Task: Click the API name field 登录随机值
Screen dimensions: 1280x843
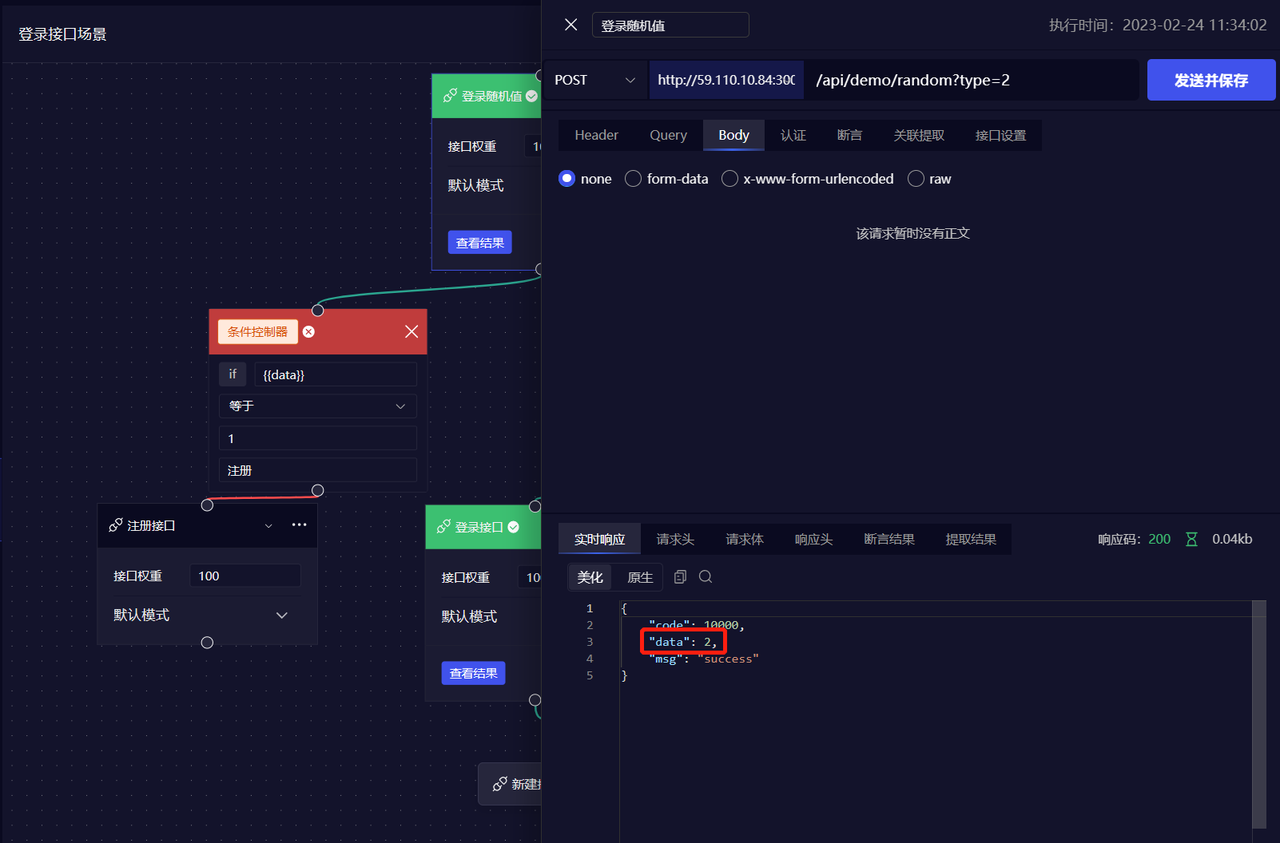Action: [x=670, y=25]
